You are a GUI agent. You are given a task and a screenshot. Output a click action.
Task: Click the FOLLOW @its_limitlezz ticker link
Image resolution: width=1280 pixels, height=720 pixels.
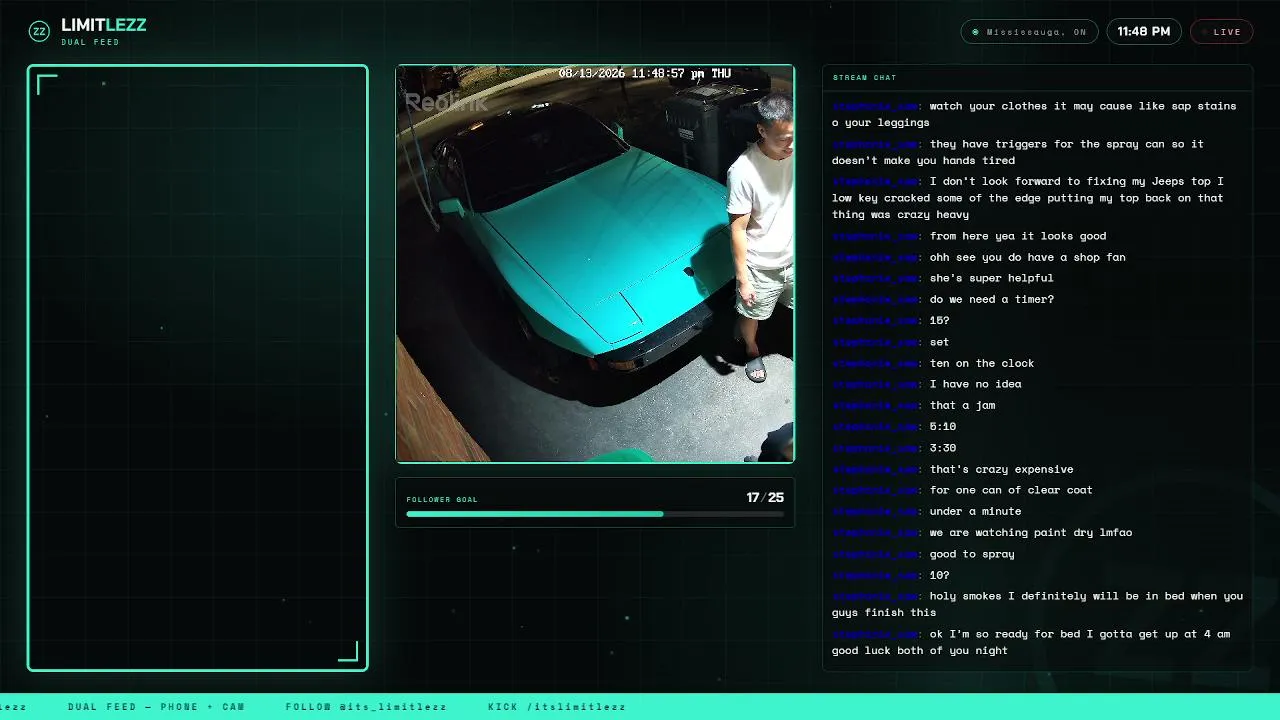[x=366, y=707]
